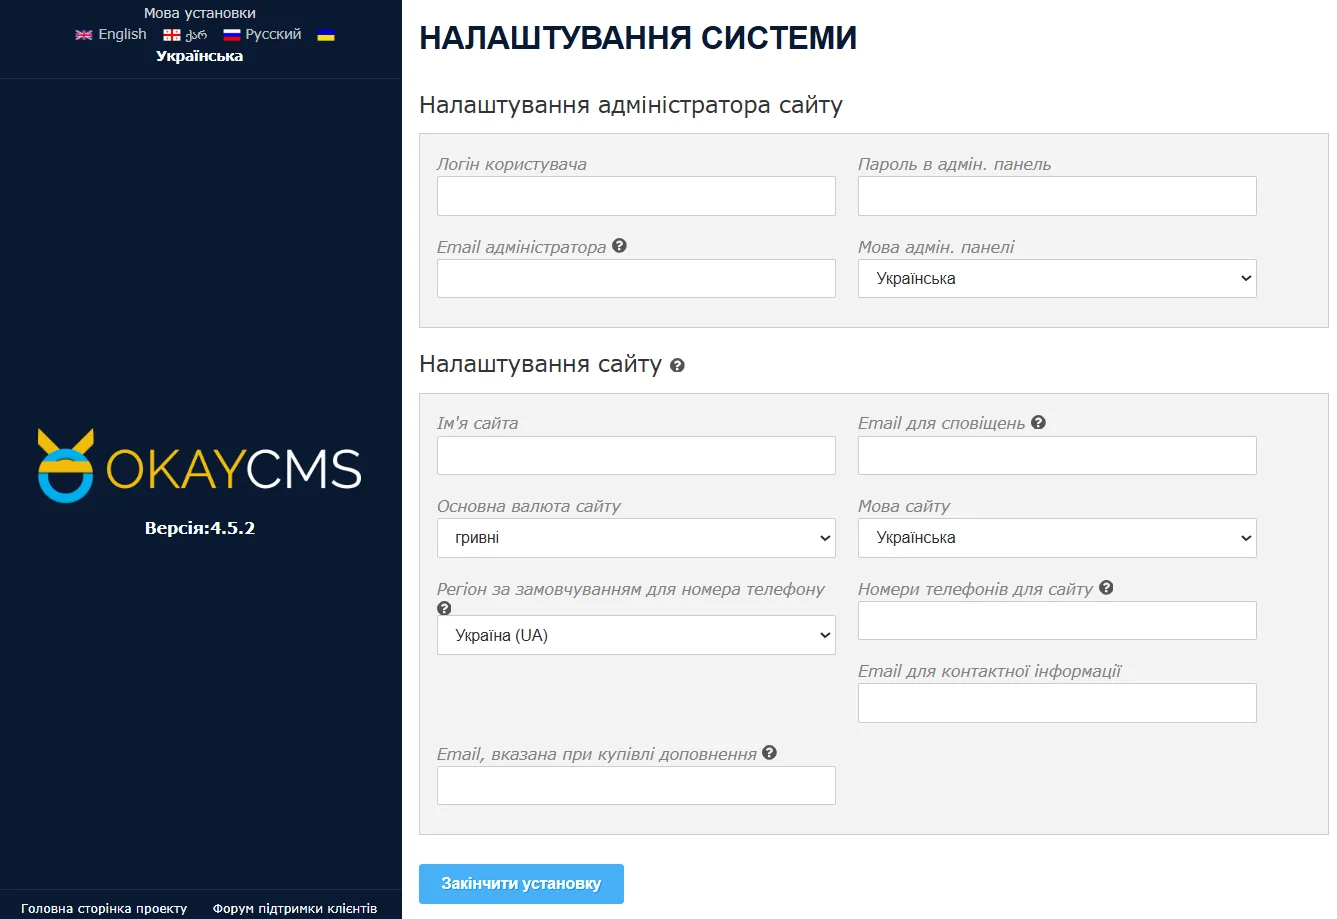Open the Мова адмін. панелі dropdown

(1056, 278)
